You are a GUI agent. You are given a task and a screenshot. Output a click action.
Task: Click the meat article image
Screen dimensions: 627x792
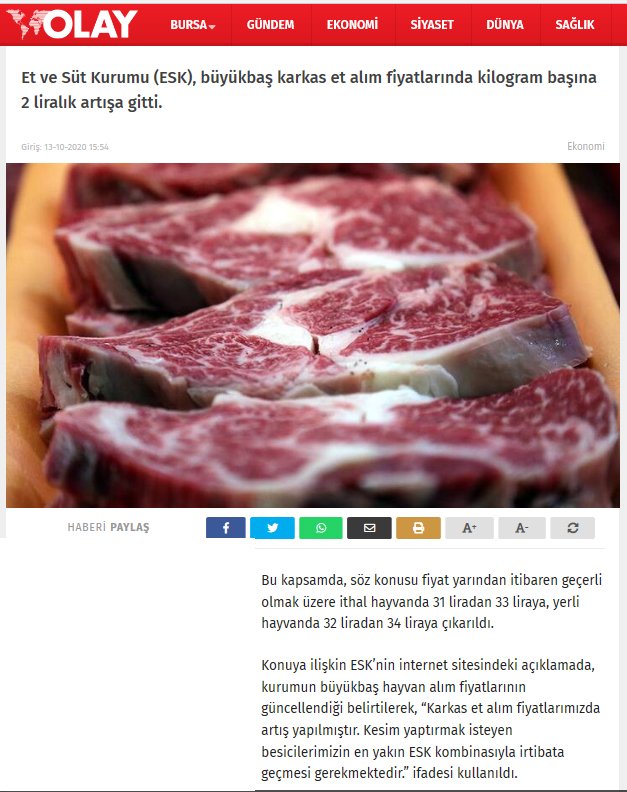coord(313,335)
